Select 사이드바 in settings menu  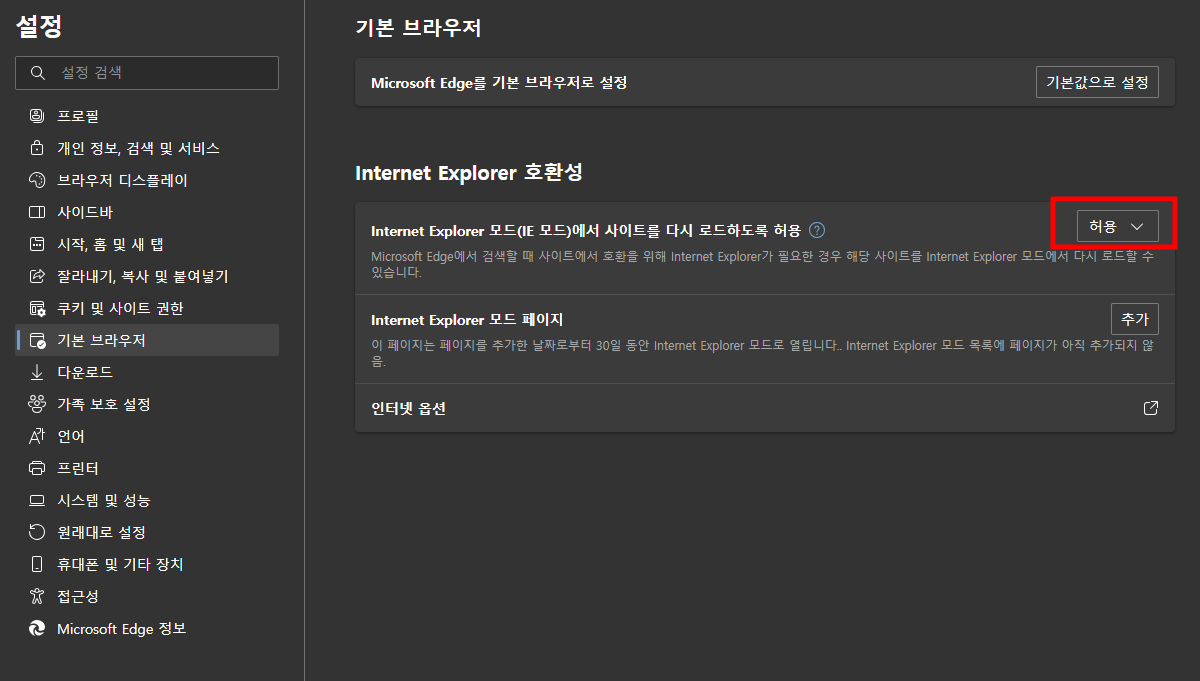tap(148, 212)
